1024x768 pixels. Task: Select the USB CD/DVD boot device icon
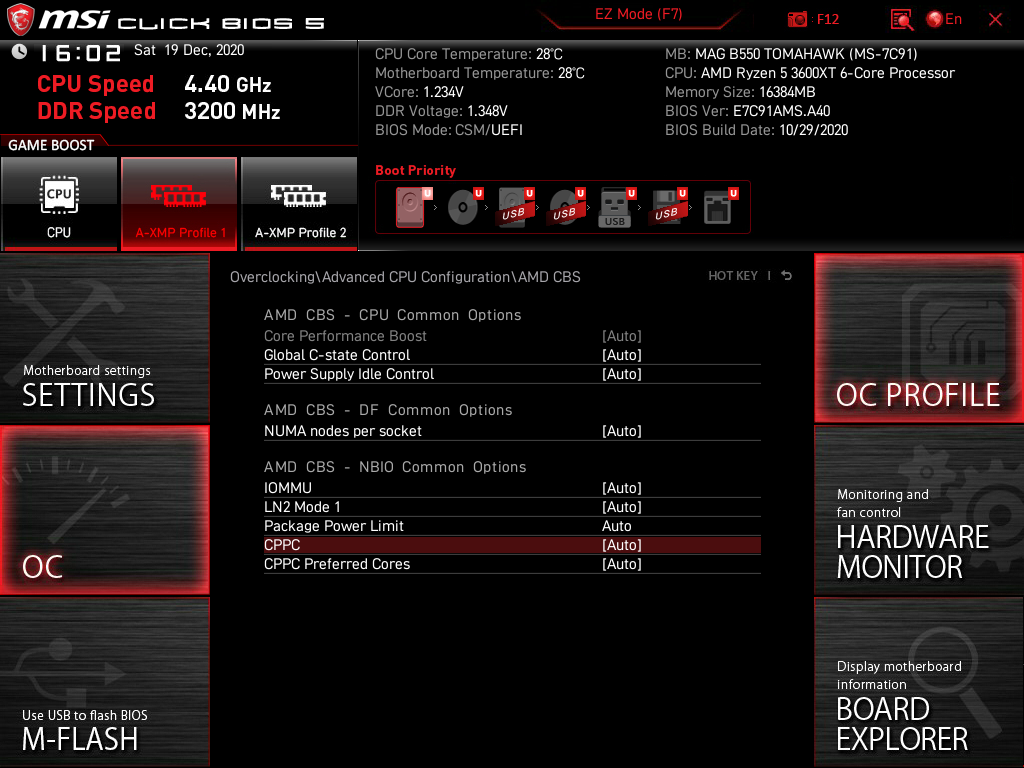coord(567,207)
